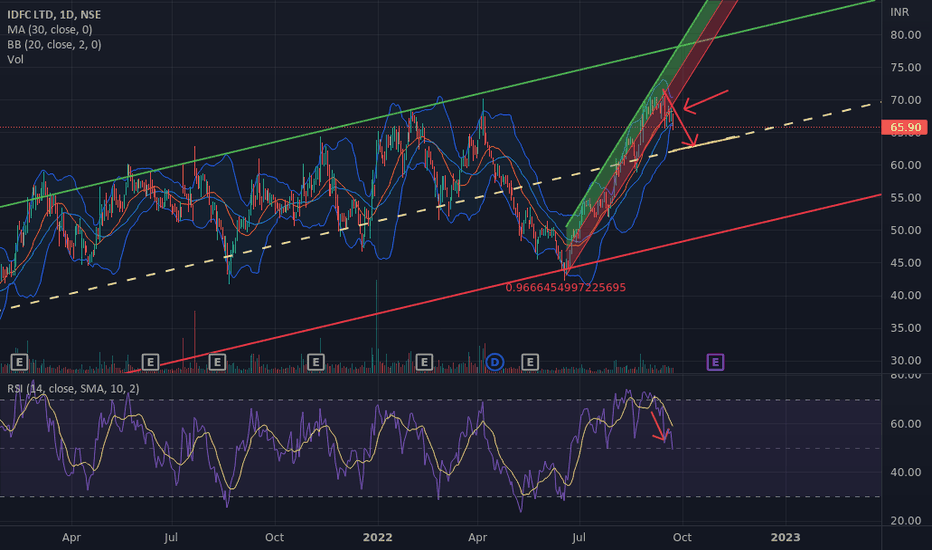932x550 pixels.
Task: Click the INR currency label
Action: [899, 12]
